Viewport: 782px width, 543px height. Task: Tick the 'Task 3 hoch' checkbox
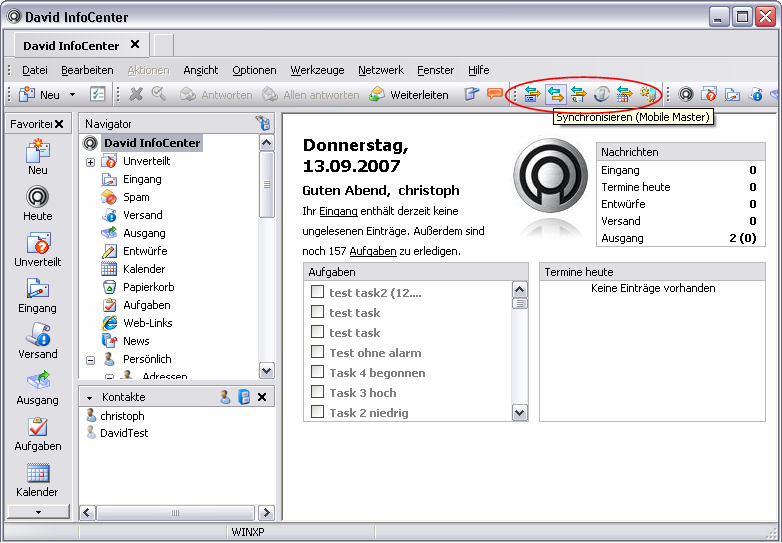click(317, 392)
